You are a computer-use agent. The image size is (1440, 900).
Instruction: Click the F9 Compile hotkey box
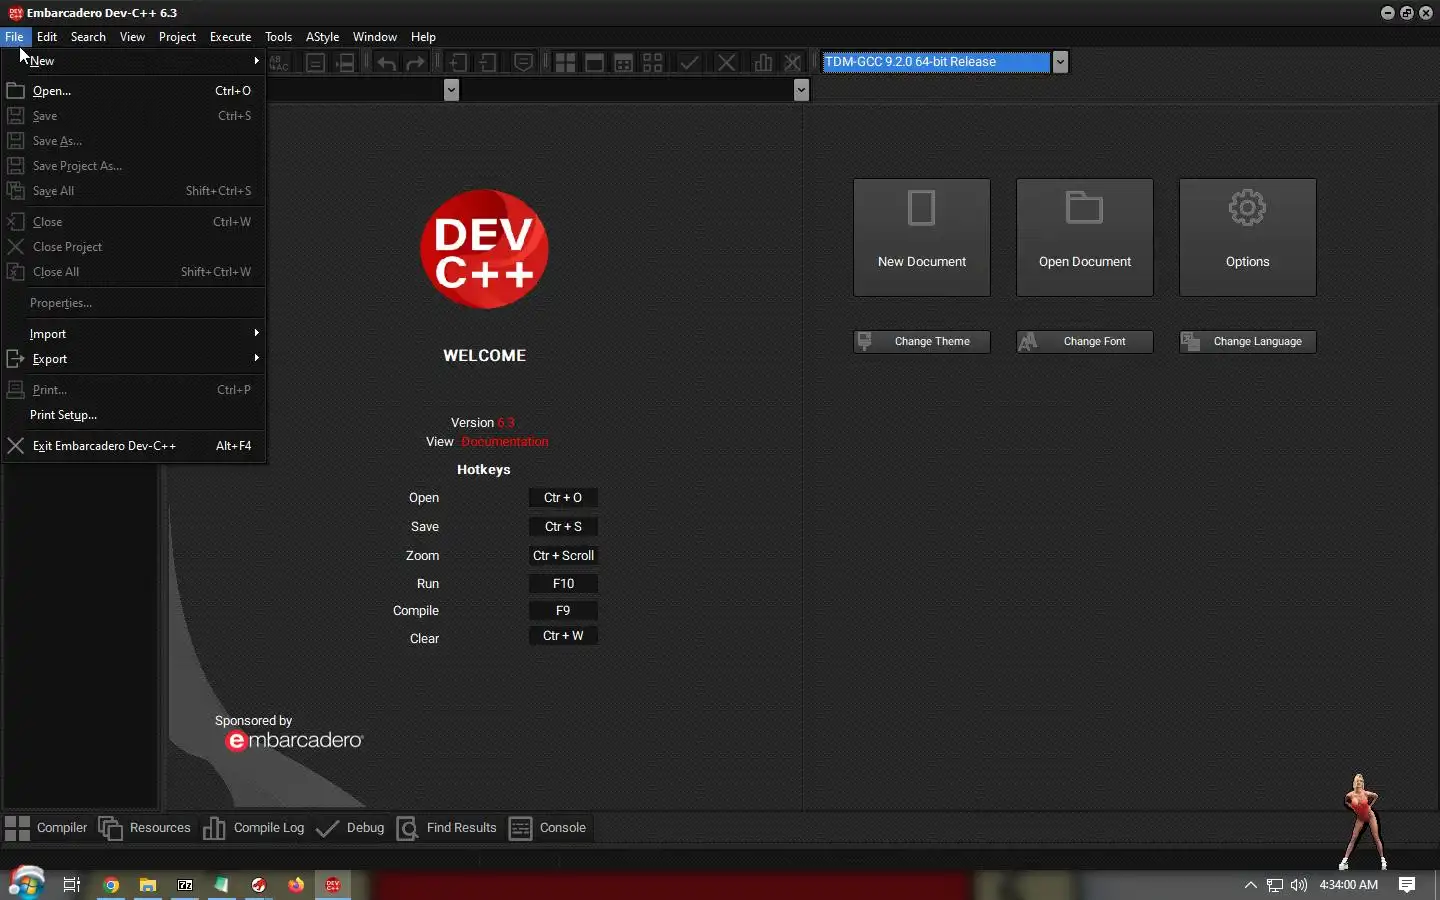[x=563, y=611]
